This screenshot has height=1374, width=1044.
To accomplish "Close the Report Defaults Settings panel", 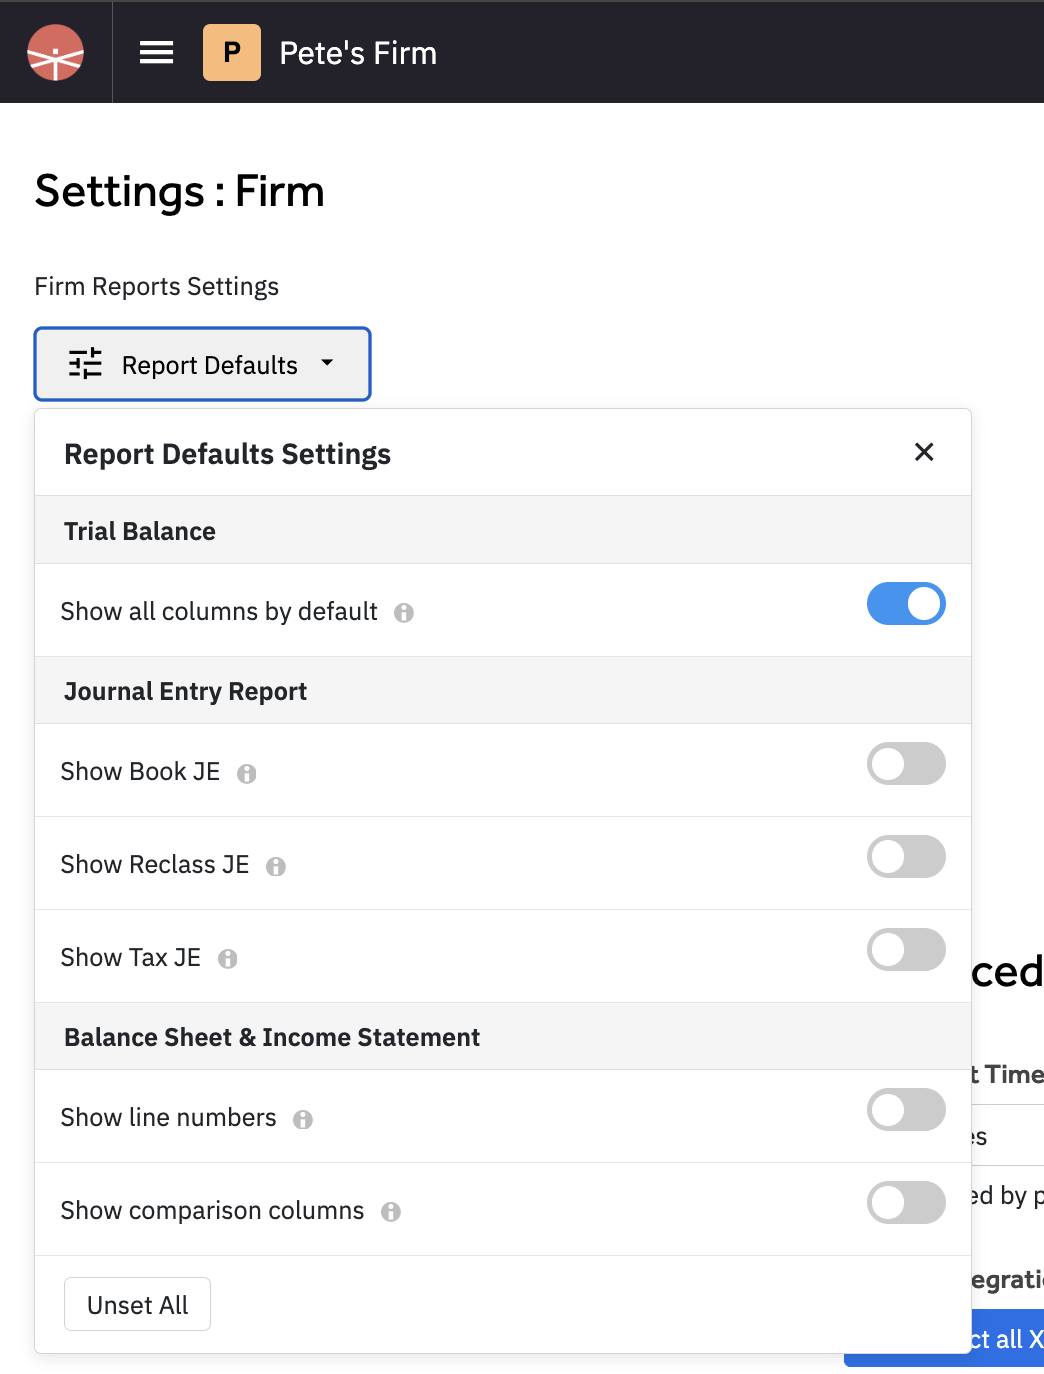I will 924,452.
